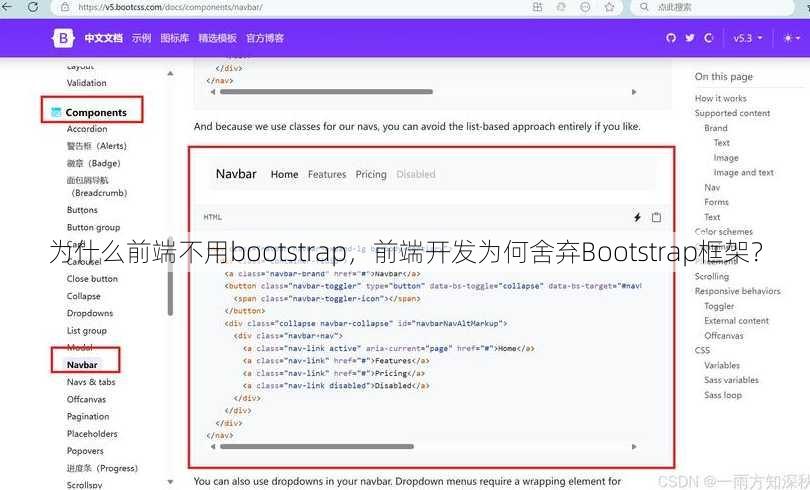Image resolution: width=810 pixels, height=490 pixels.
Task: Click sidebar scroll up arrow
Action: click(x=170, y=74)
